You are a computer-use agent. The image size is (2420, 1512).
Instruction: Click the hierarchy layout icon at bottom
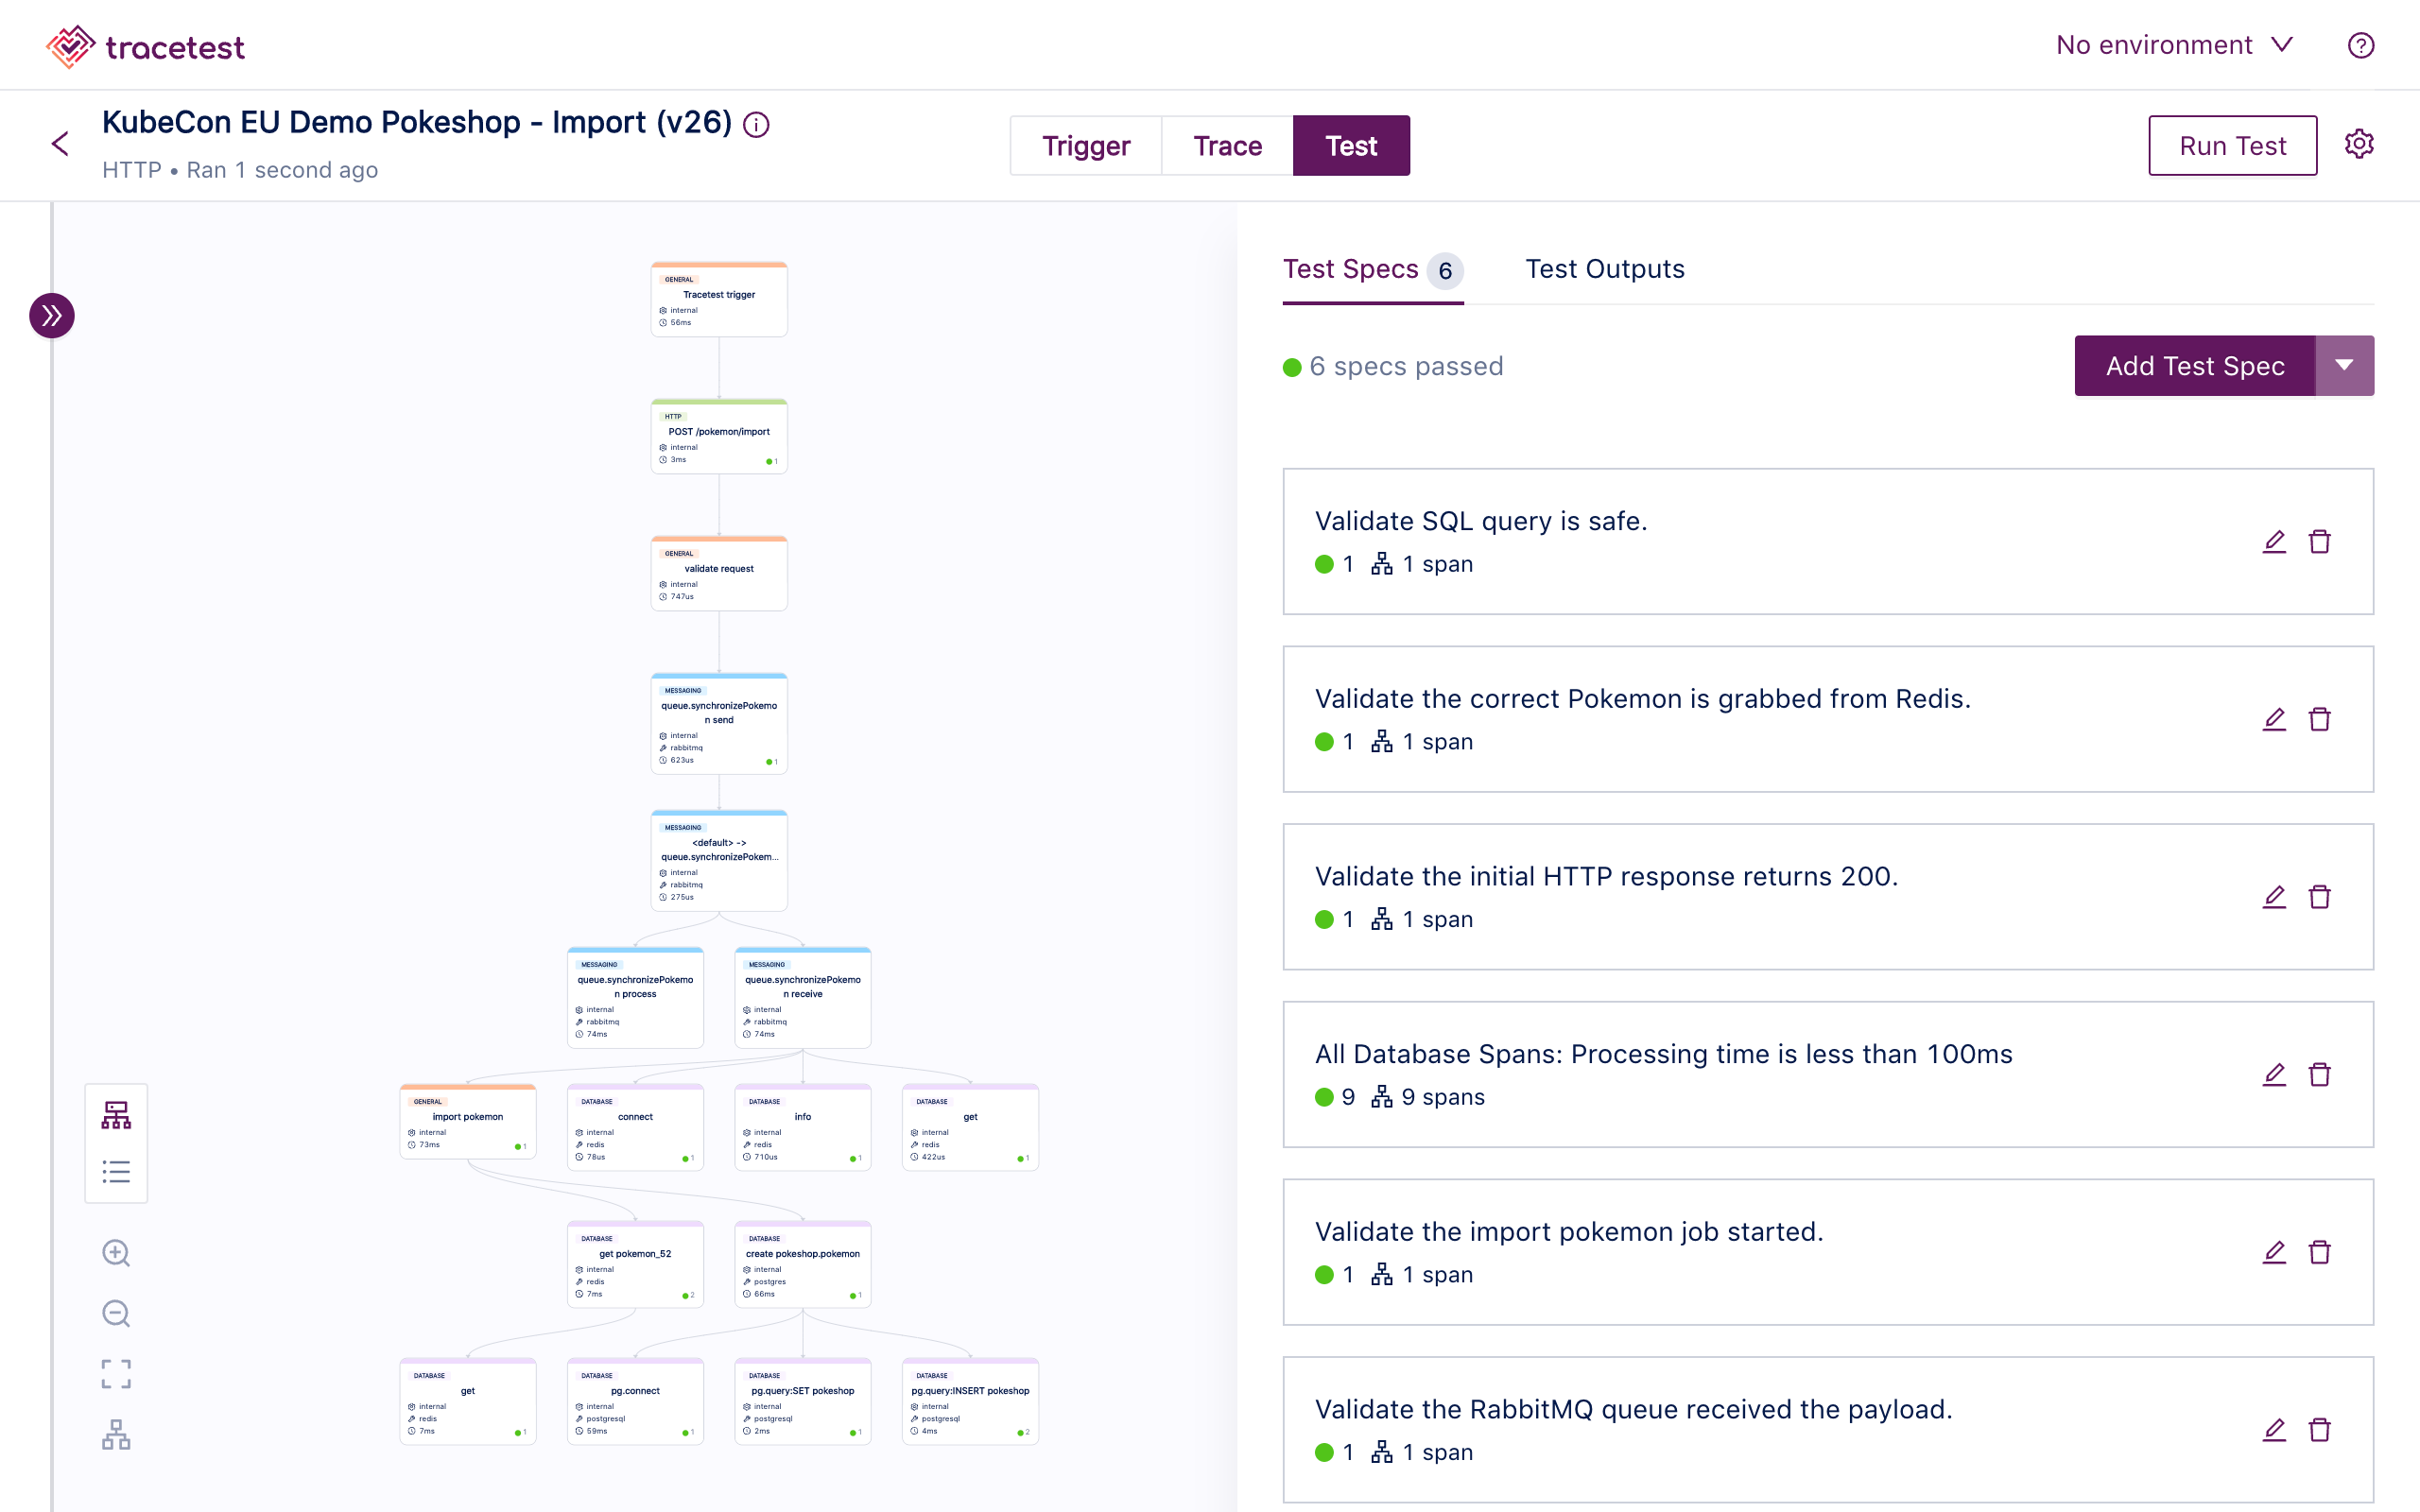[x=116, y=1435]
